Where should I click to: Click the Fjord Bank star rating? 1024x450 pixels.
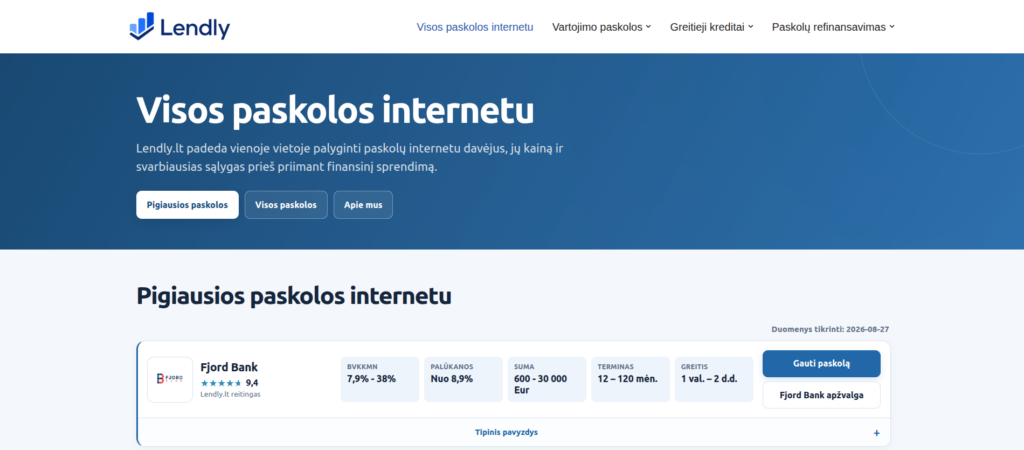(x=221, y=383)
